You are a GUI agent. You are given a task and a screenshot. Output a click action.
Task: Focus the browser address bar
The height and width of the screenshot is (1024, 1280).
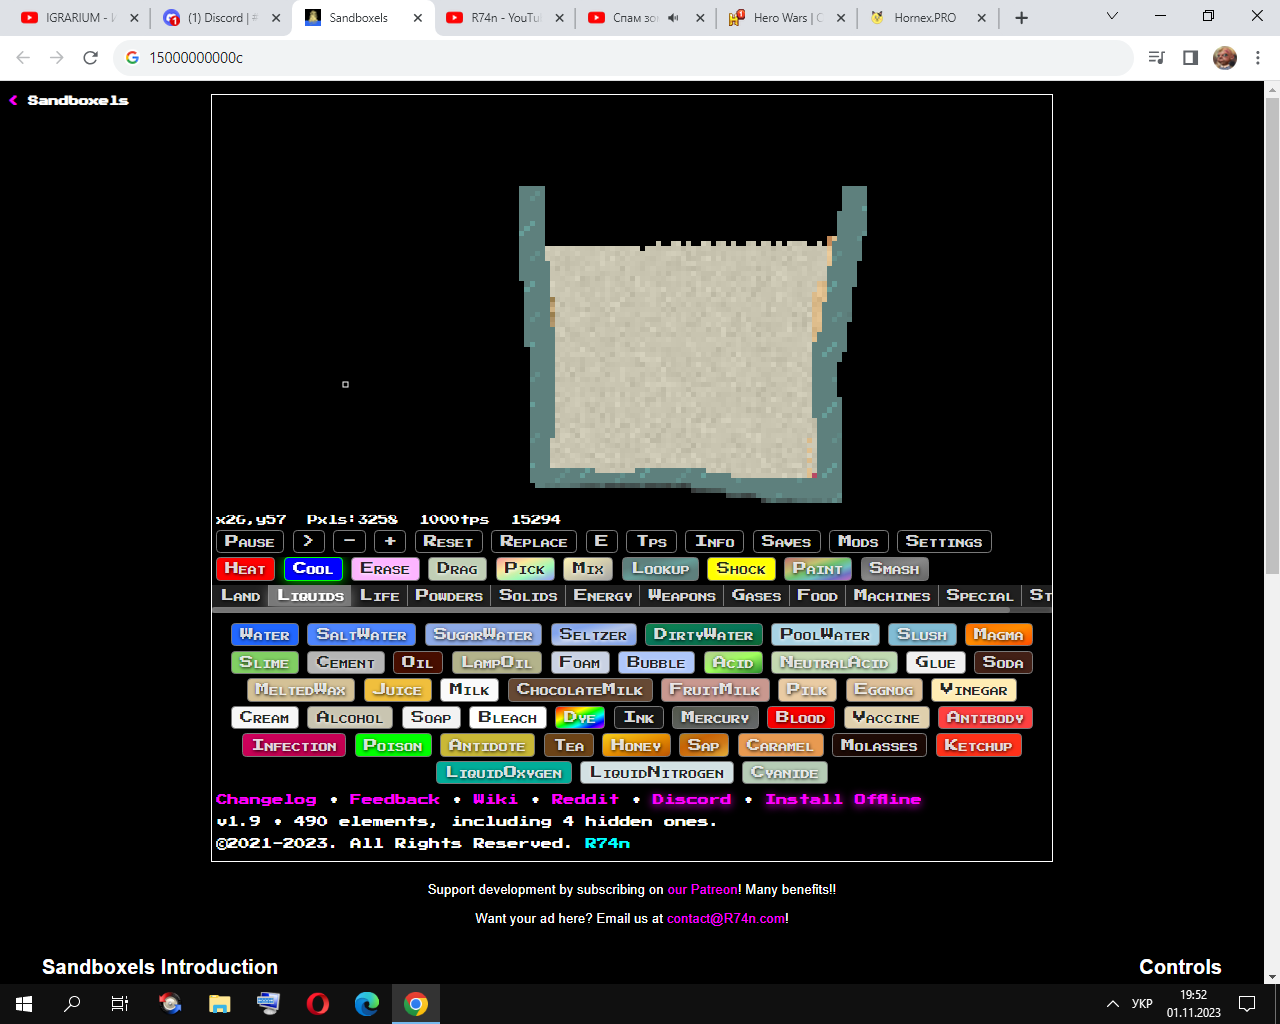624,58
